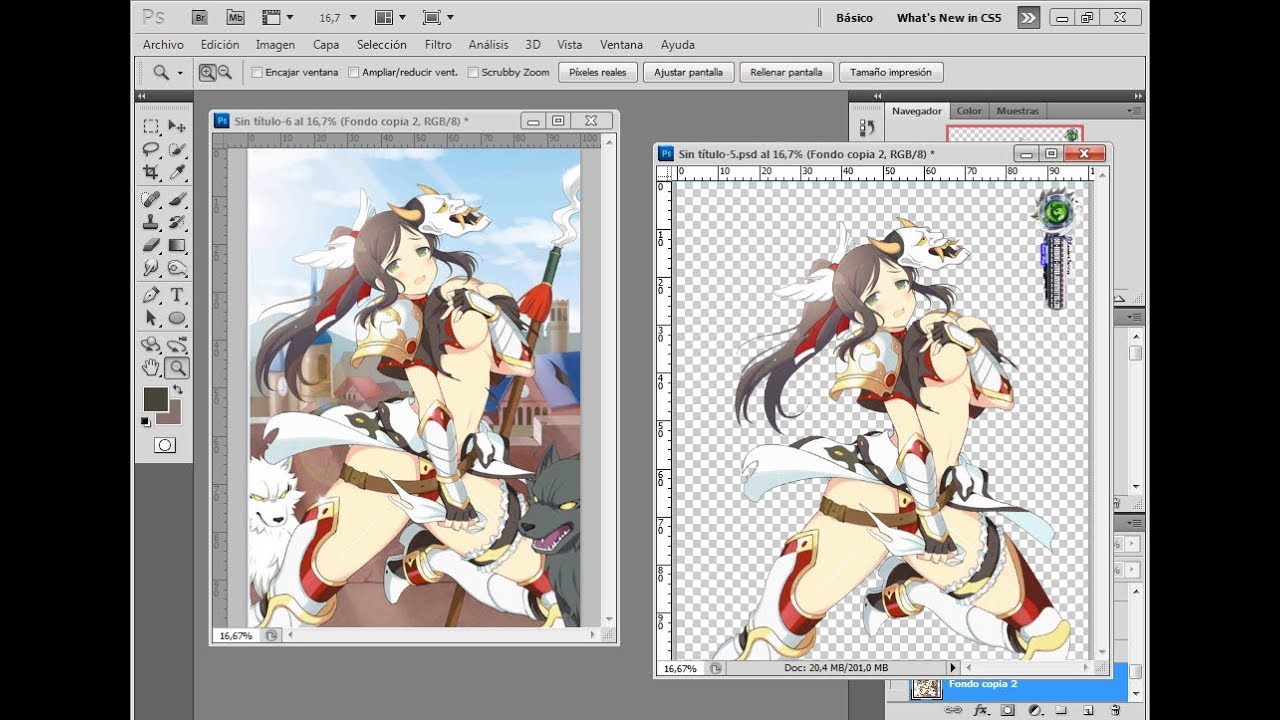
Task: Click the Píxeles reales button
Action: tap(598, 72)
